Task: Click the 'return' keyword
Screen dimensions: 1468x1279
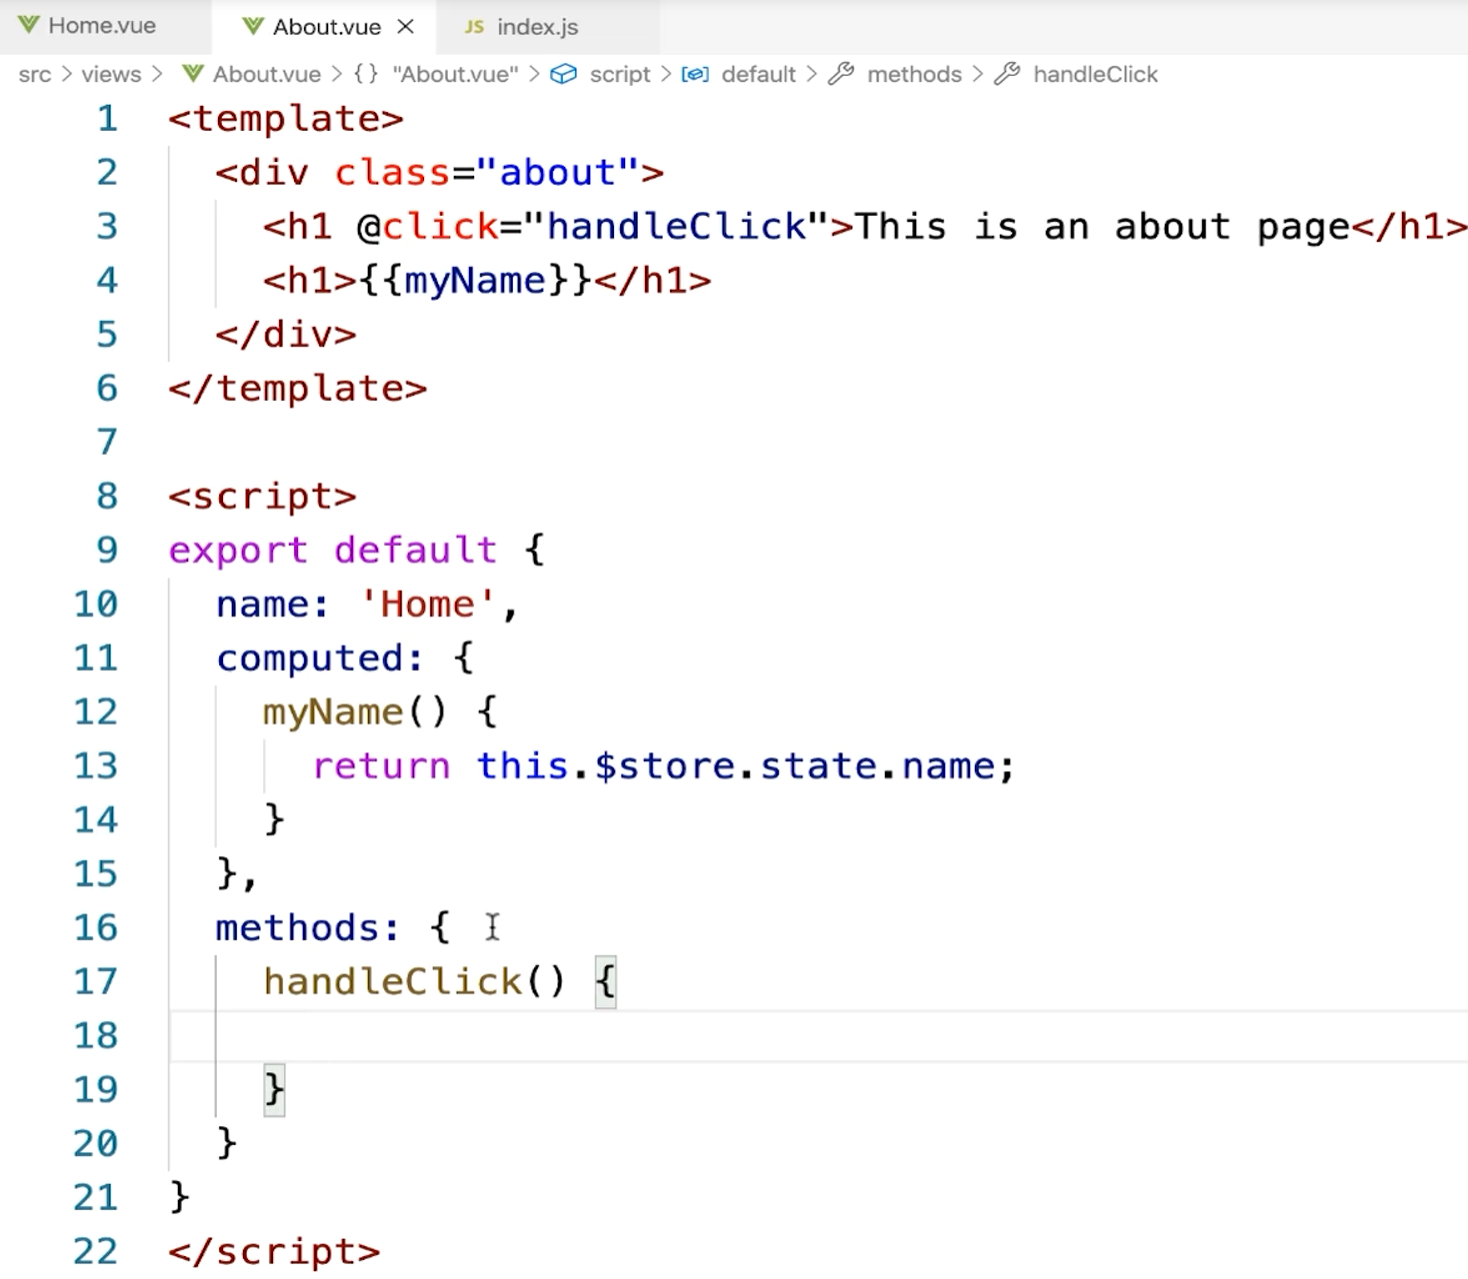Action: point(381,767)
